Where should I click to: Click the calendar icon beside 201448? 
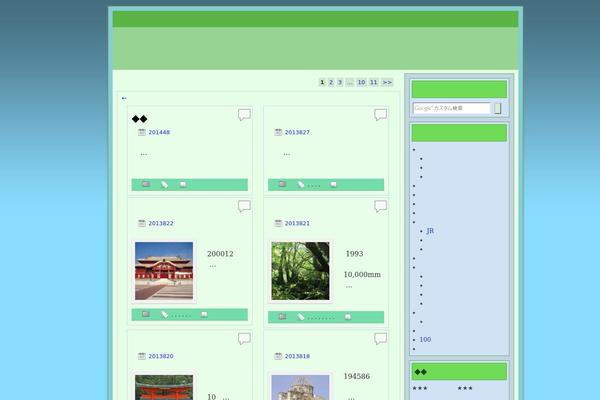click(x=142, y=132)
